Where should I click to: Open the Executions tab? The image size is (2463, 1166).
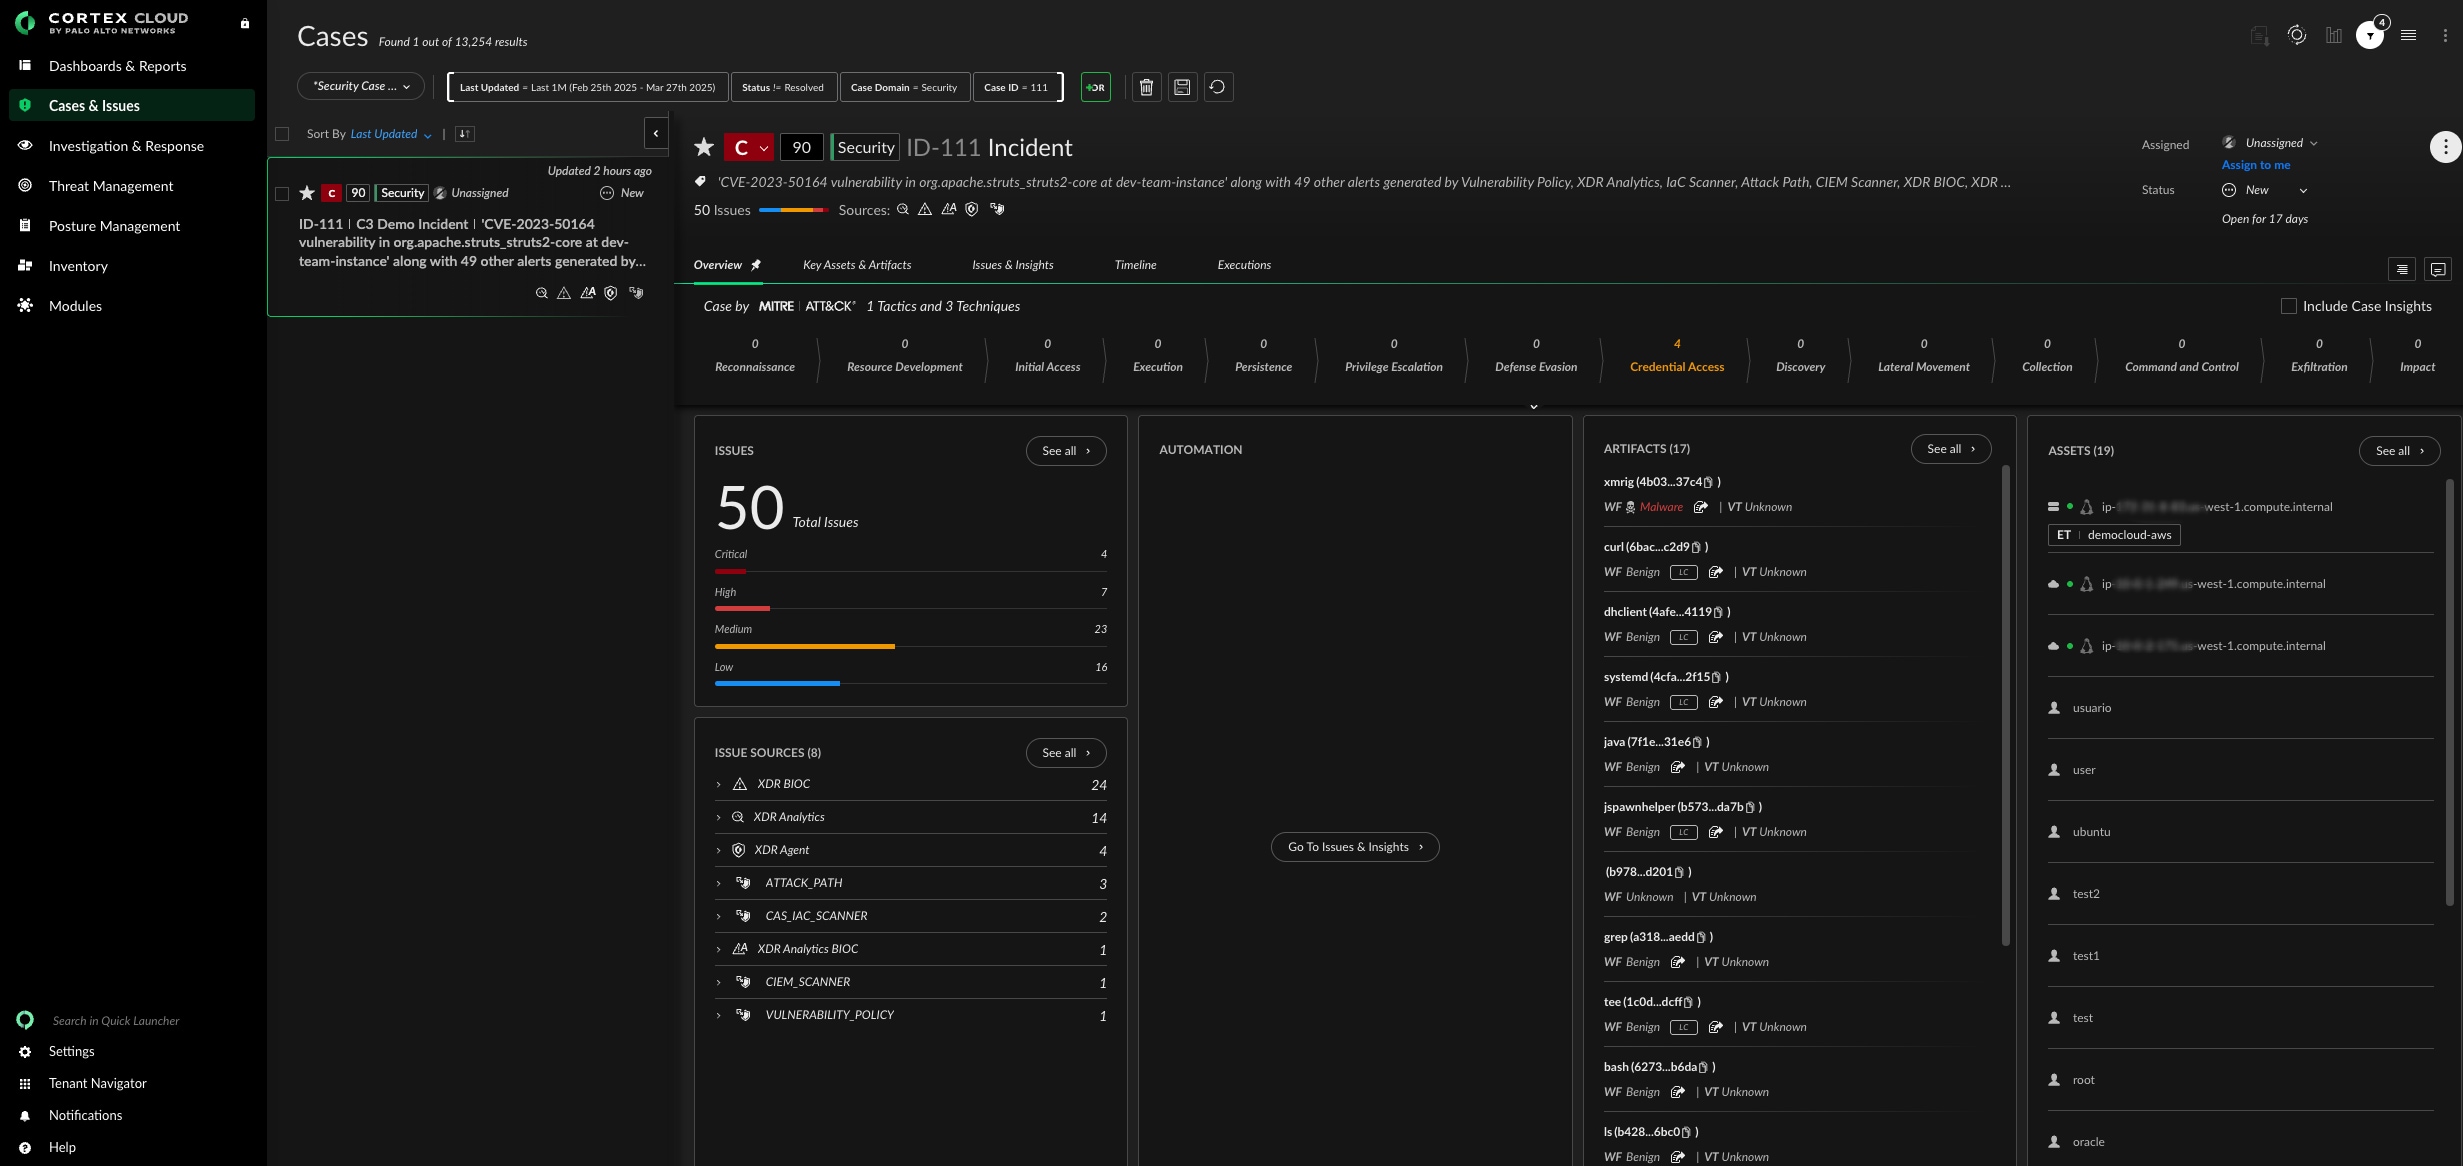(1244, 265)
